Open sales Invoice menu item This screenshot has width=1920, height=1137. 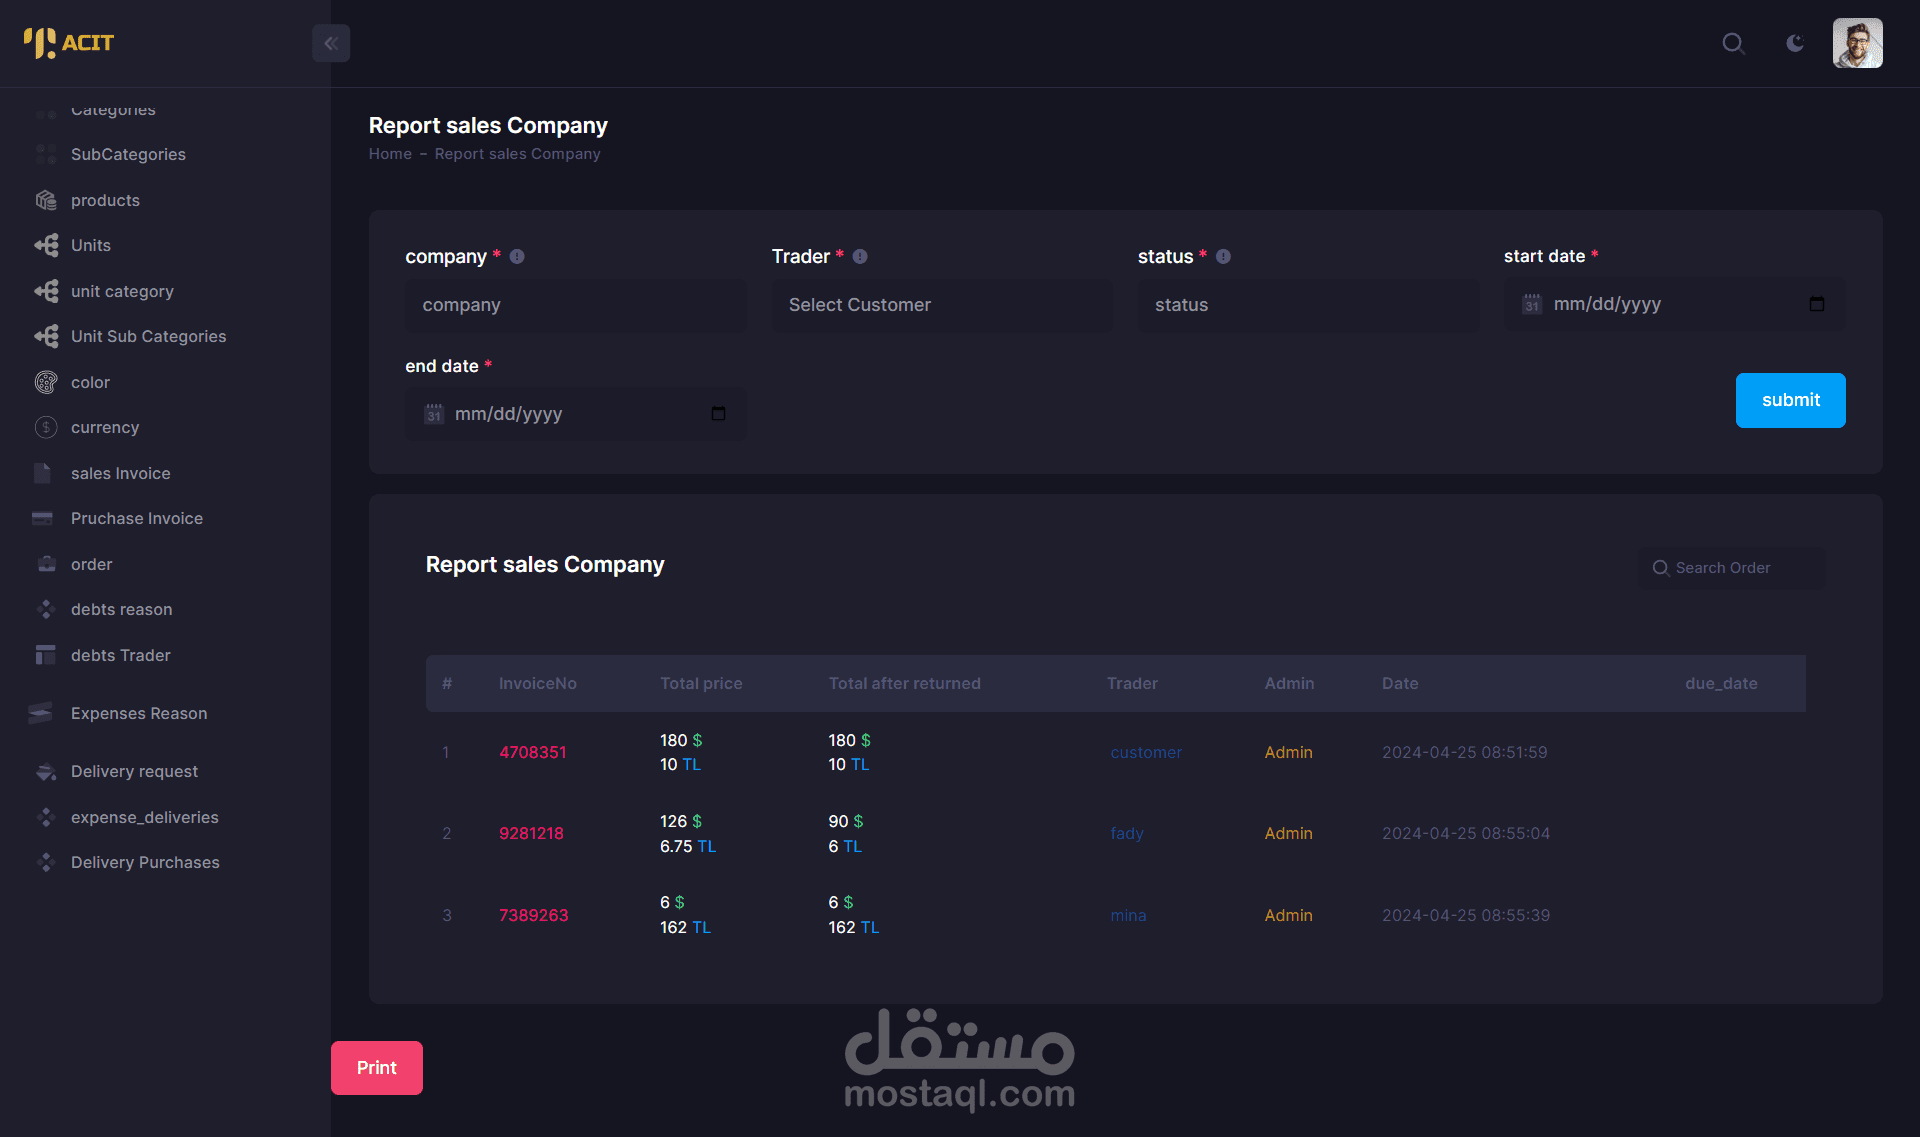pos(120,473)
